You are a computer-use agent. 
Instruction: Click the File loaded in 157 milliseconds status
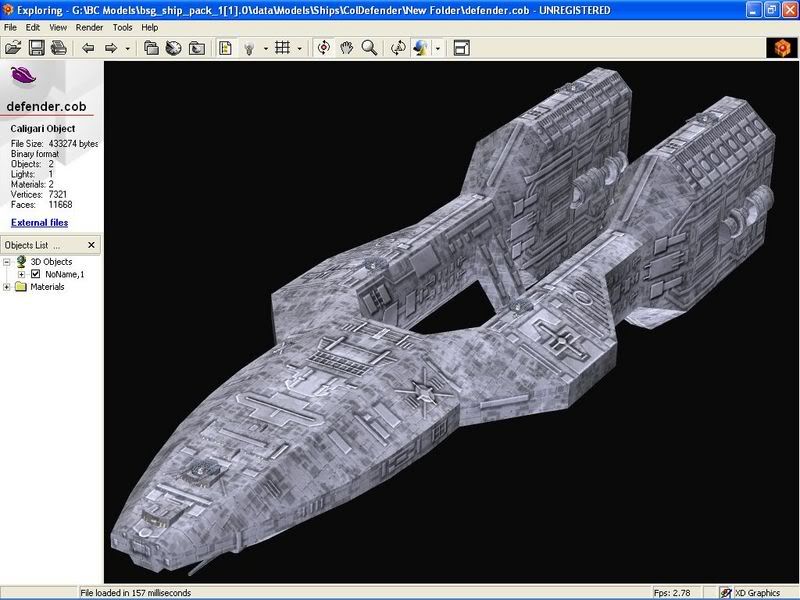tap(135, 593)
